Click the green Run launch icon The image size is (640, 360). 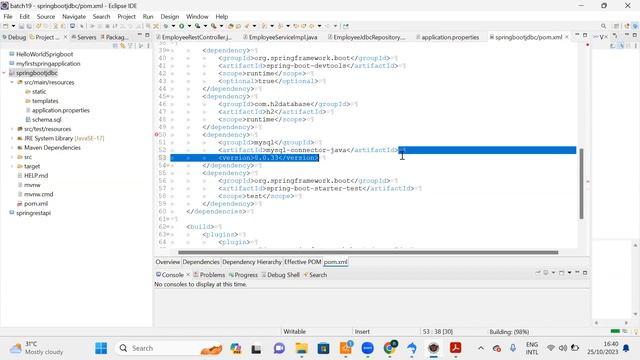[x=181, y=26]
